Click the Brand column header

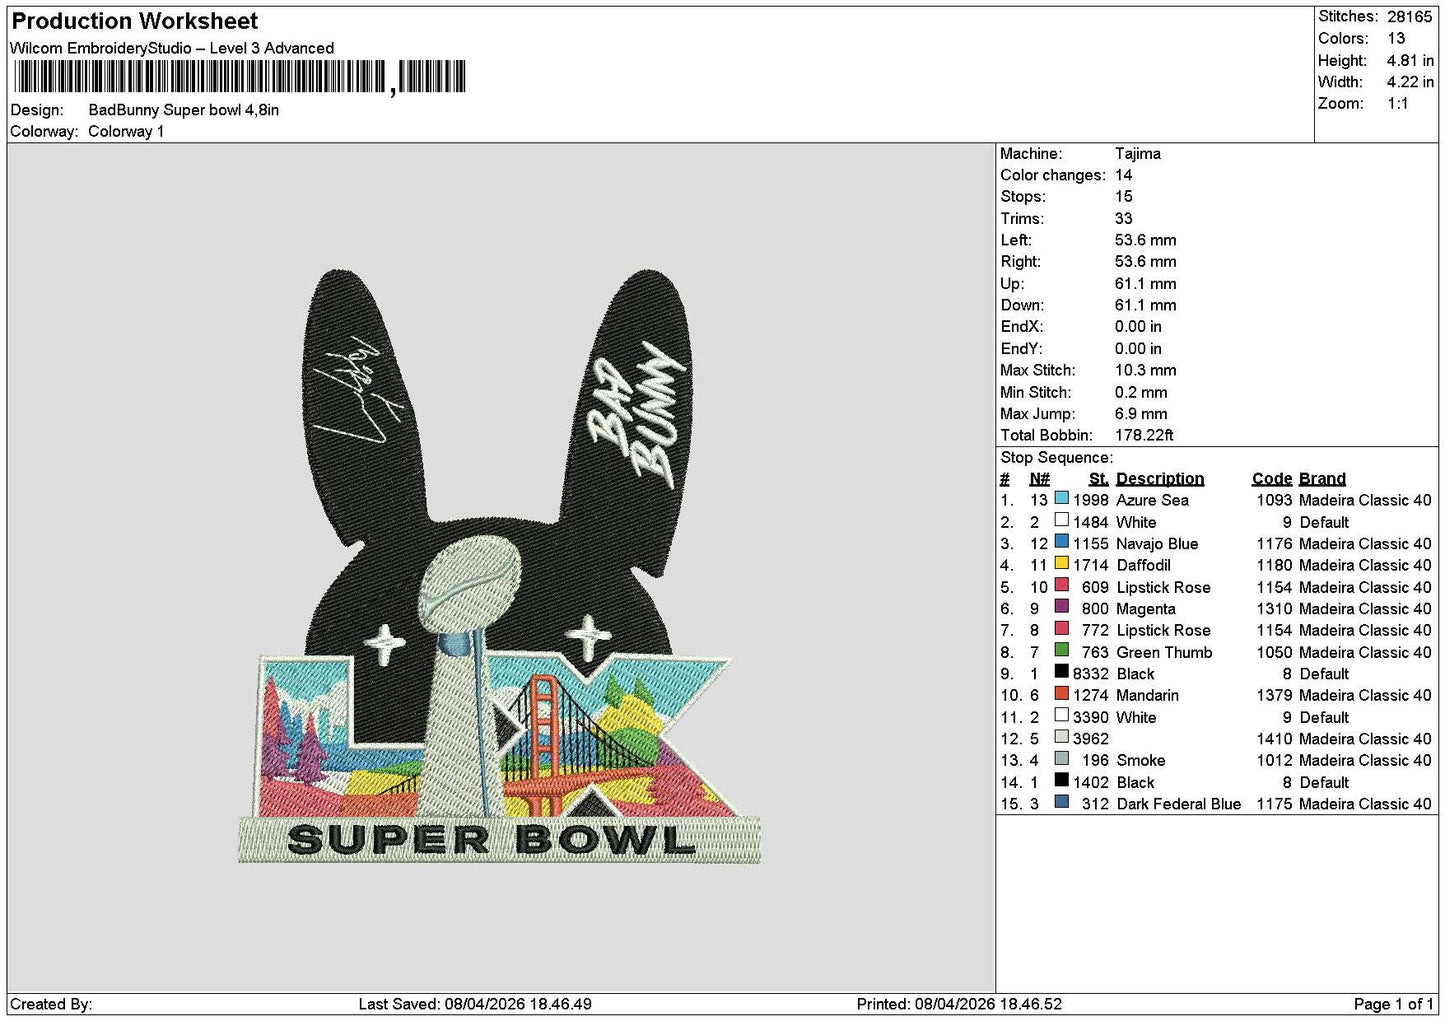coord(1322,479)
